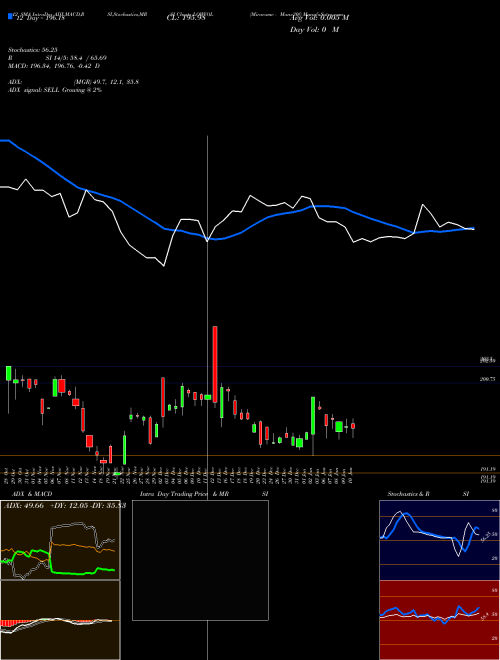The height and width of the screenshot is (660, 500).
Task: Click the 'Stochastics & R SI' panel title
Action: tap(428, 494)
